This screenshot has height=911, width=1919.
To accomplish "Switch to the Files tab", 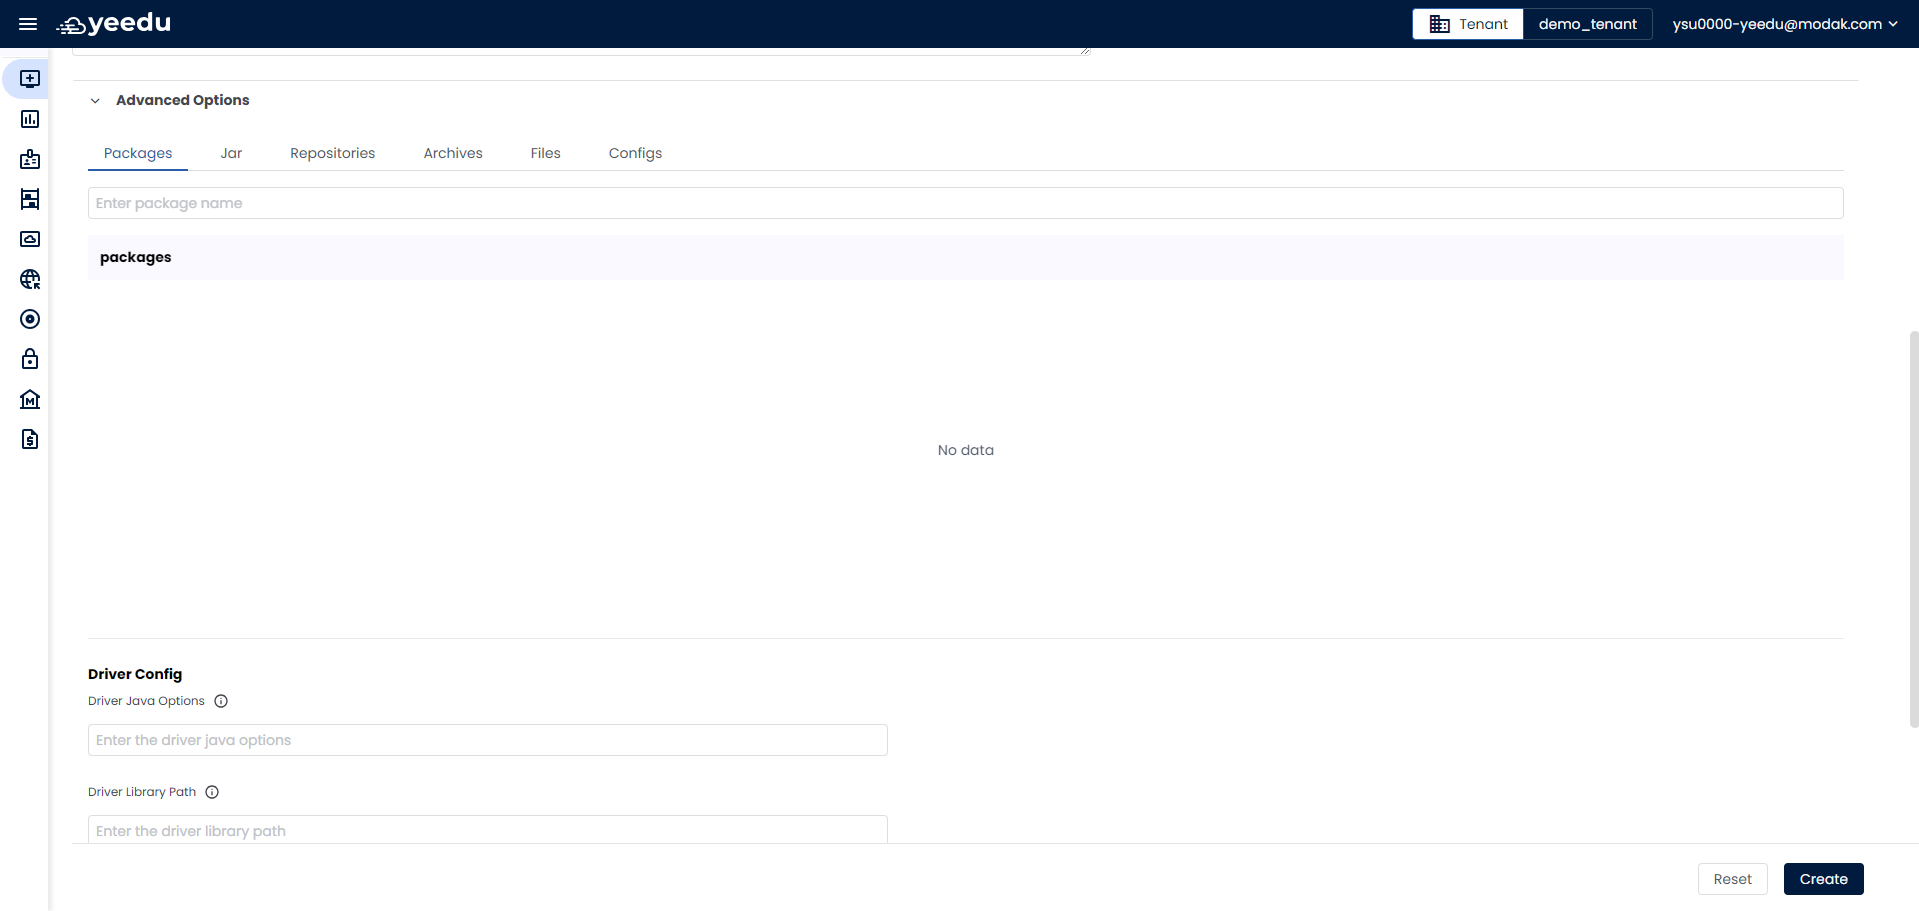I will tap(545, 153).
